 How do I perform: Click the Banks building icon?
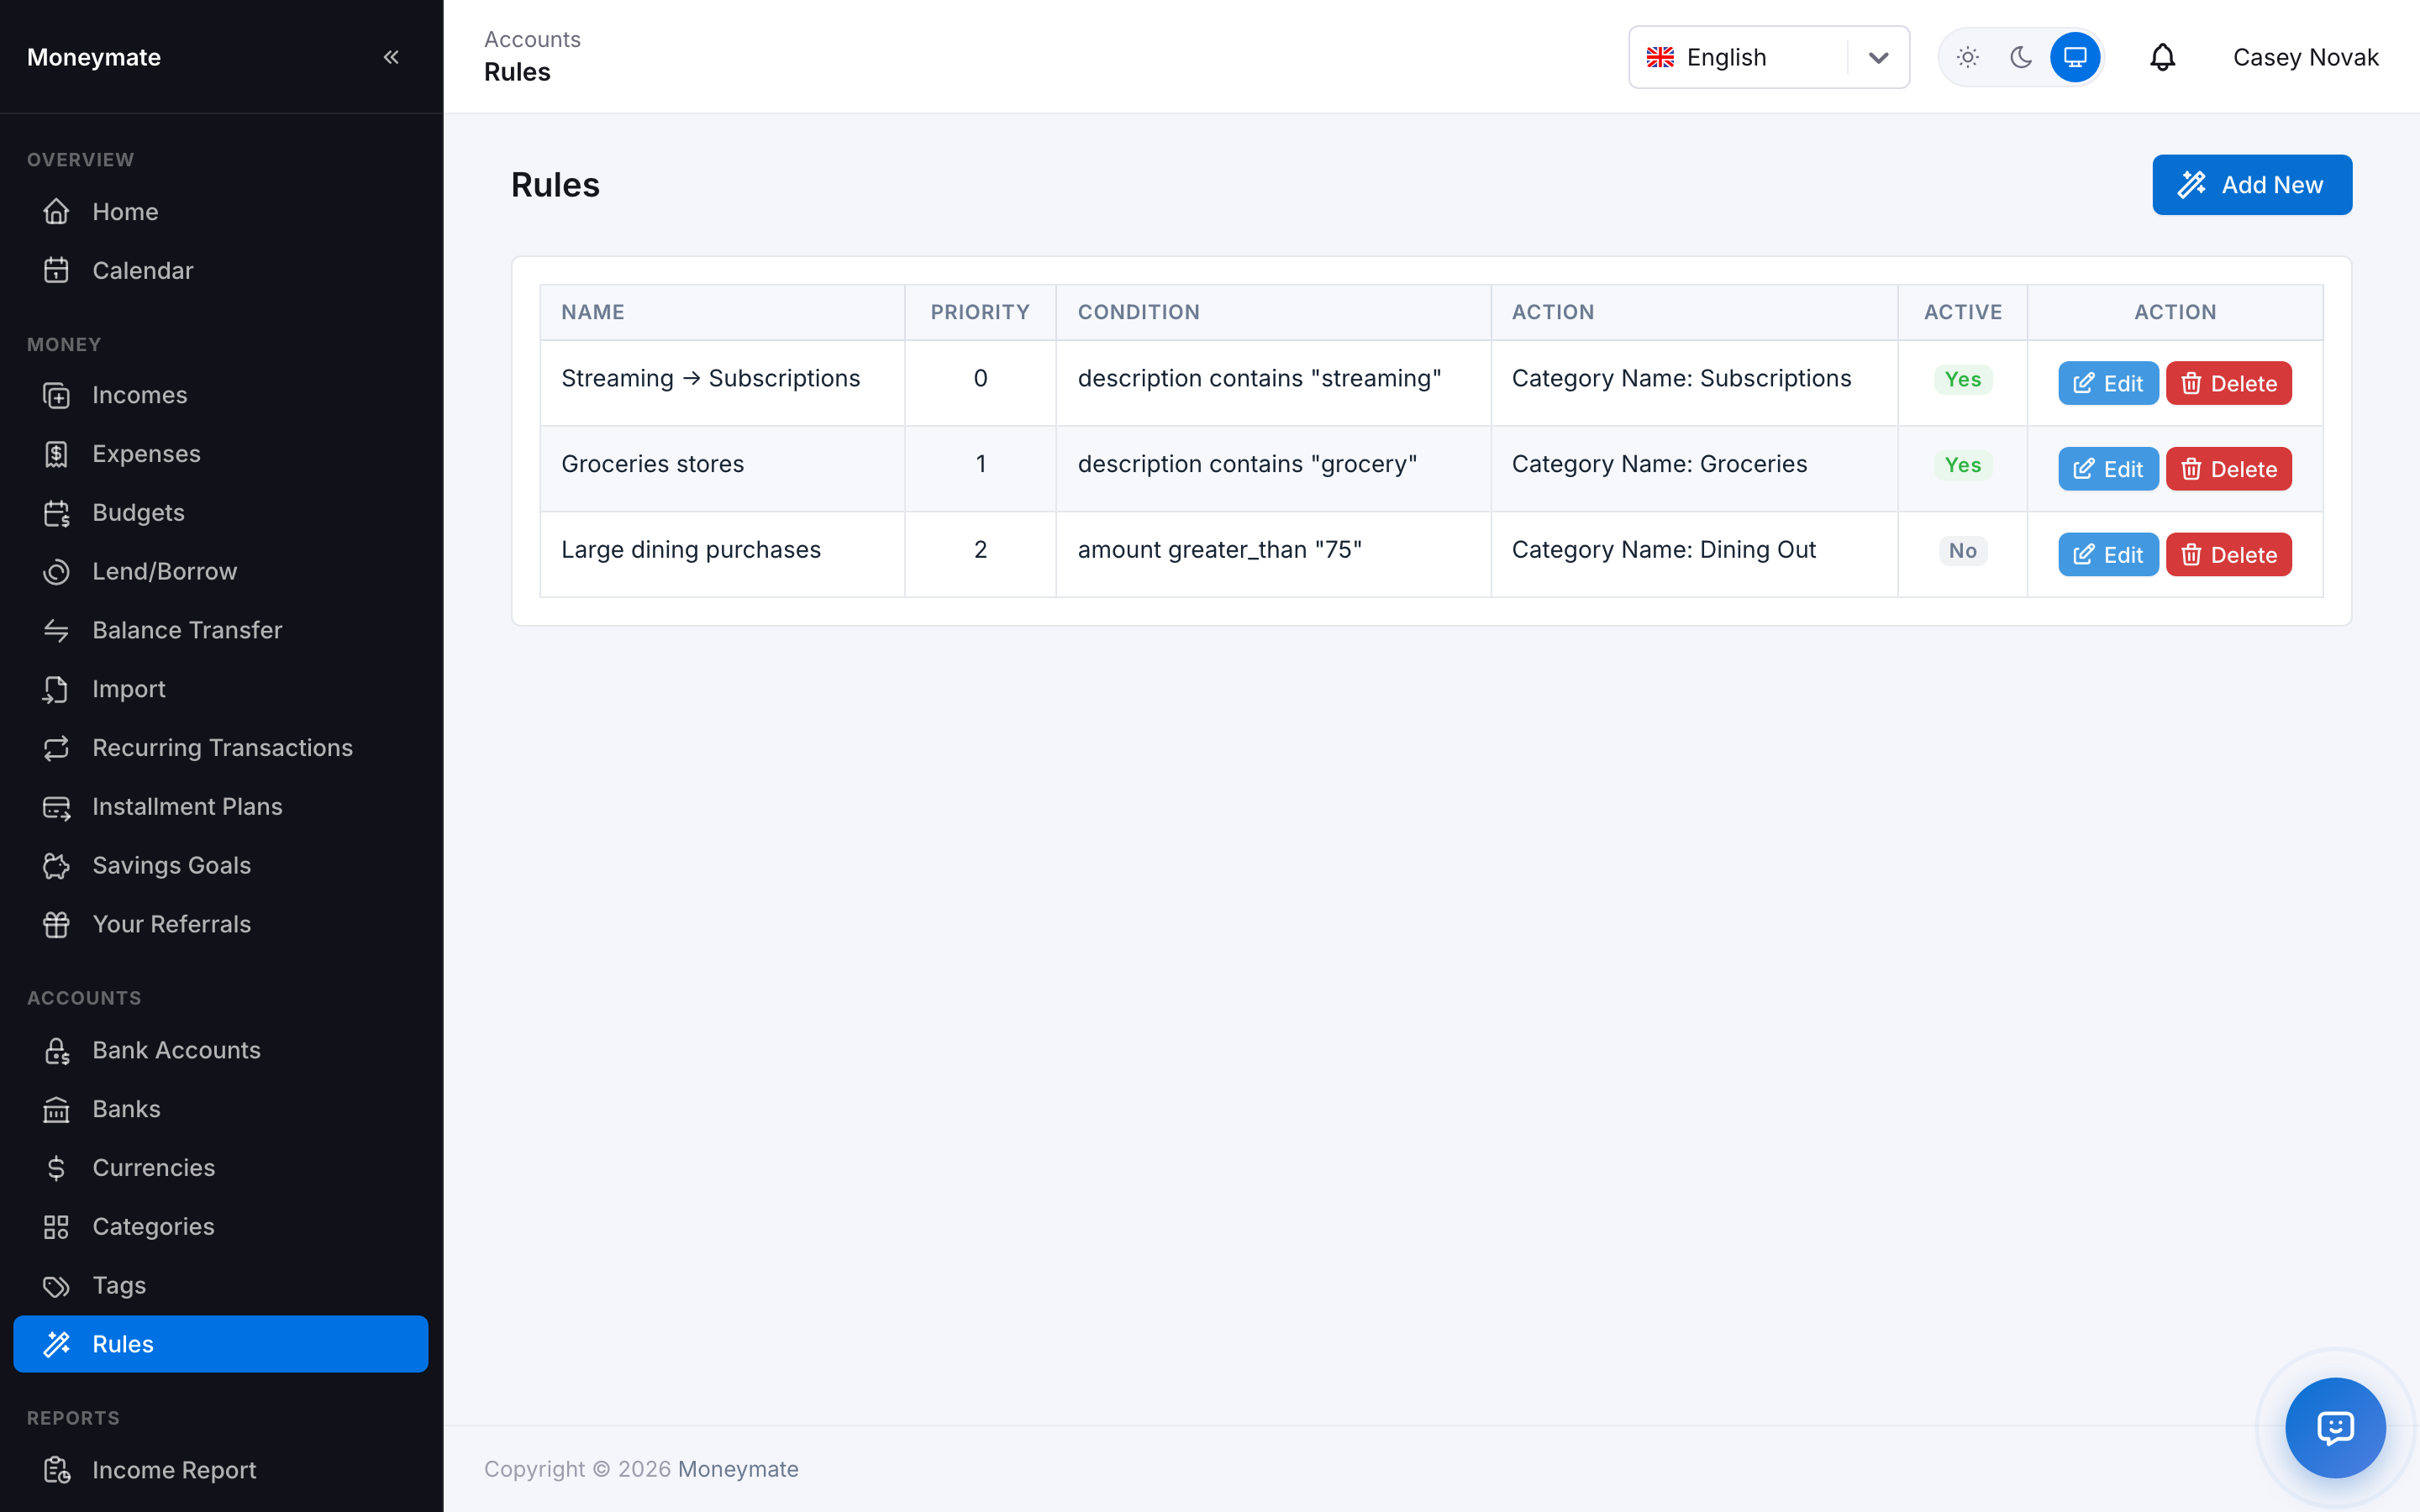pos(57,1109)
